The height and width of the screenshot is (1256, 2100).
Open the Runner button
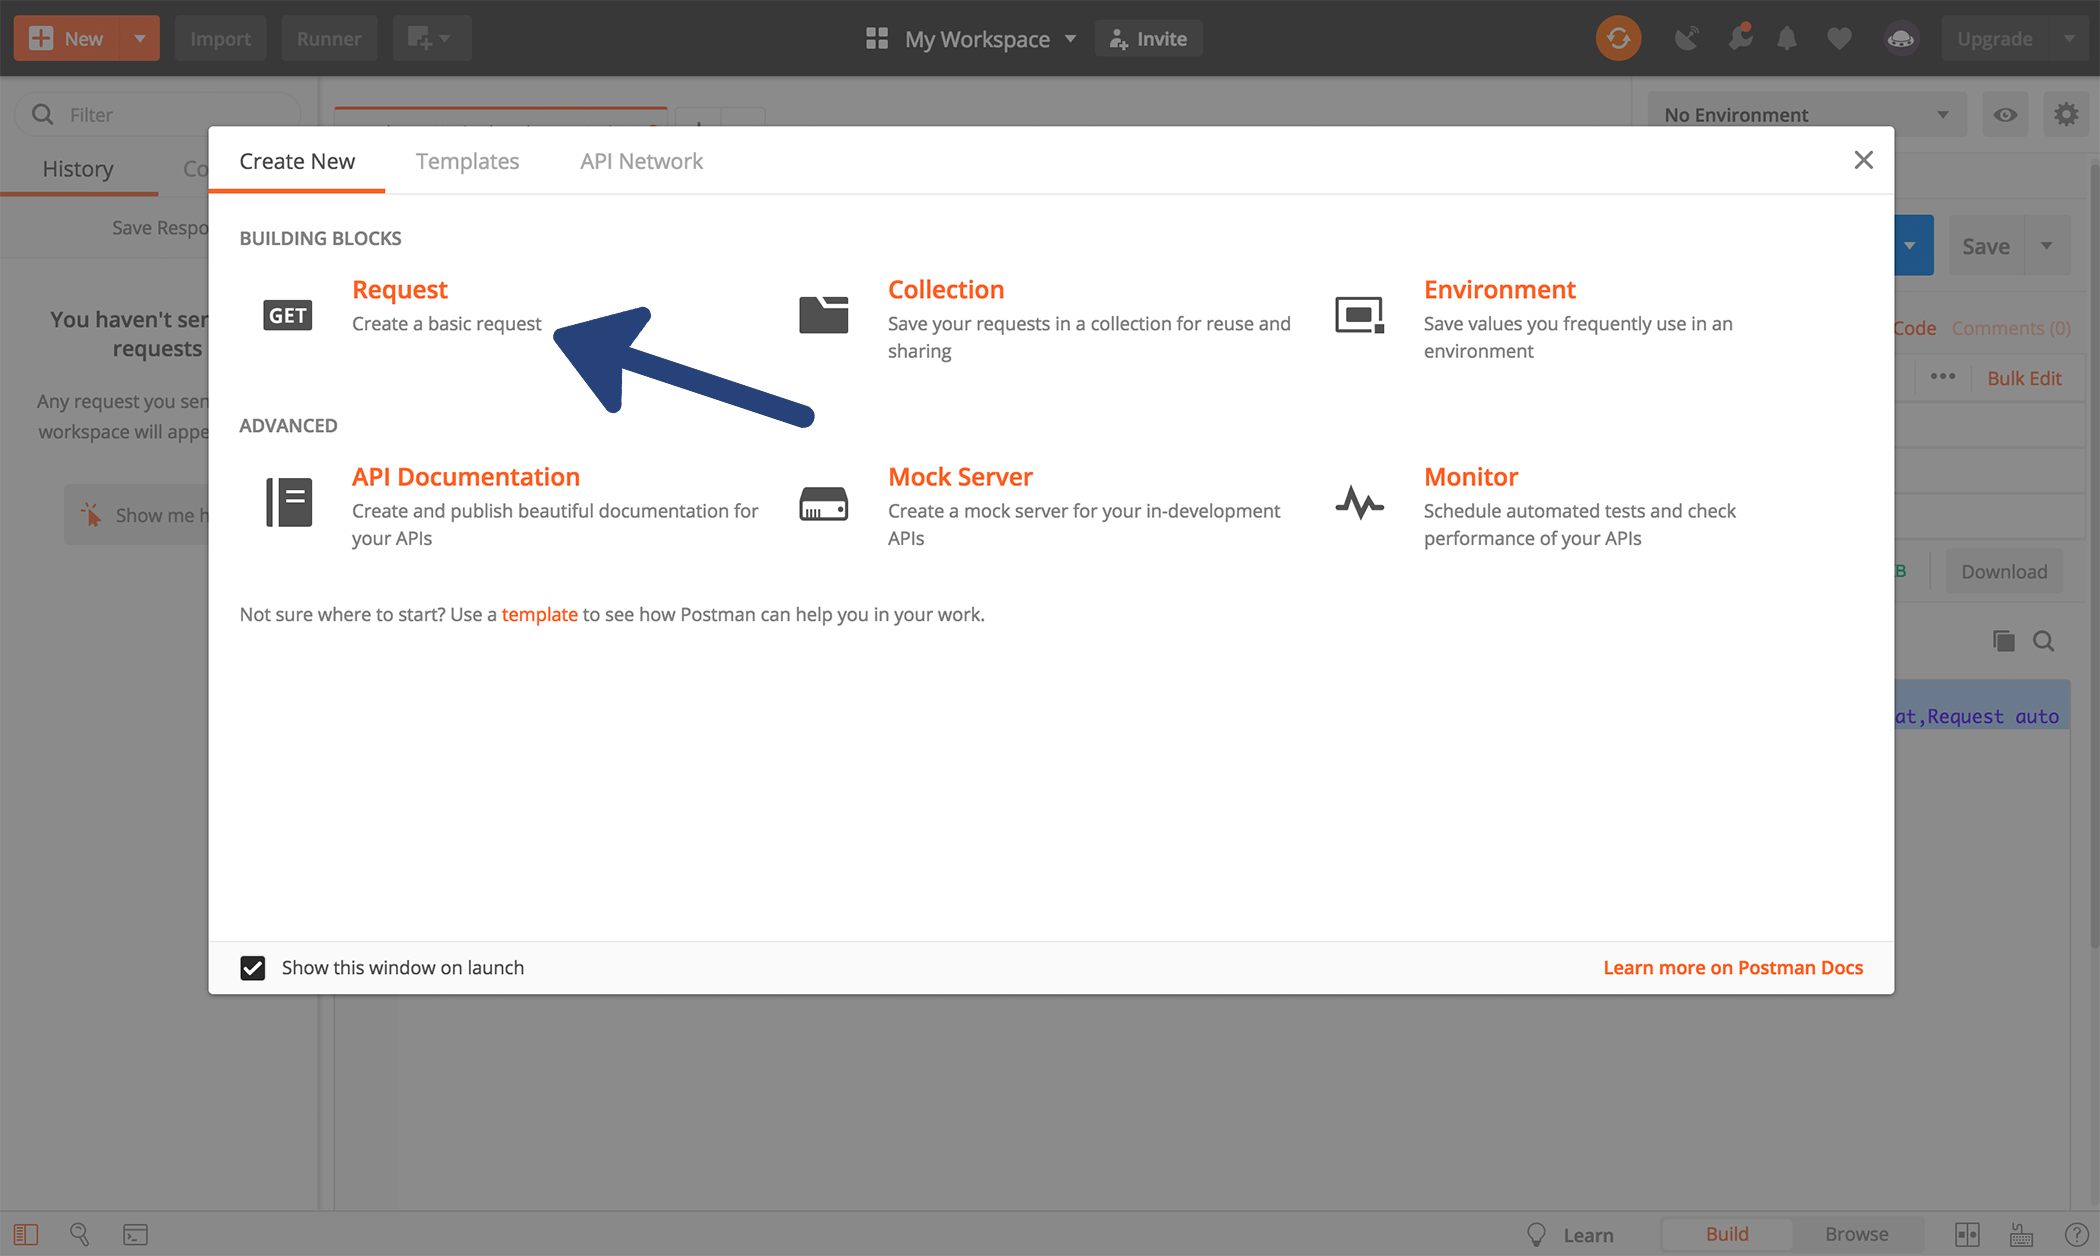[329, 39]
